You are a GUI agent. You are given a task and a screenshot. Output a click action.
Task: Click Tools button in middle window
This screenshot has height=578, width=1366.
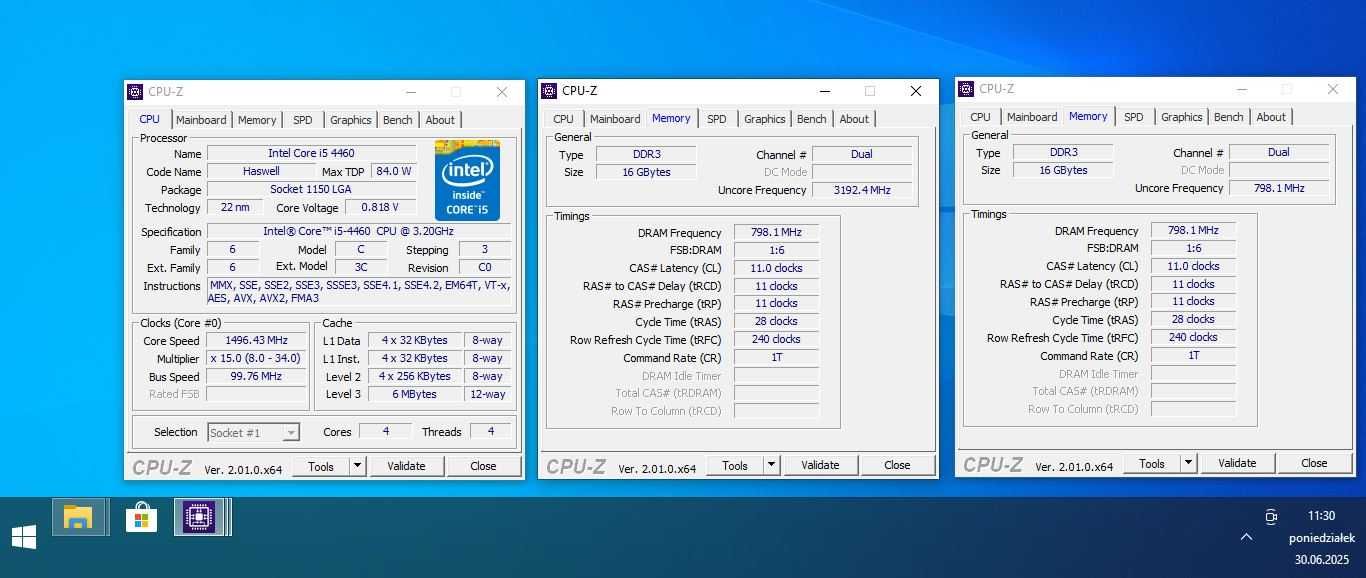(x=735, y=465)
